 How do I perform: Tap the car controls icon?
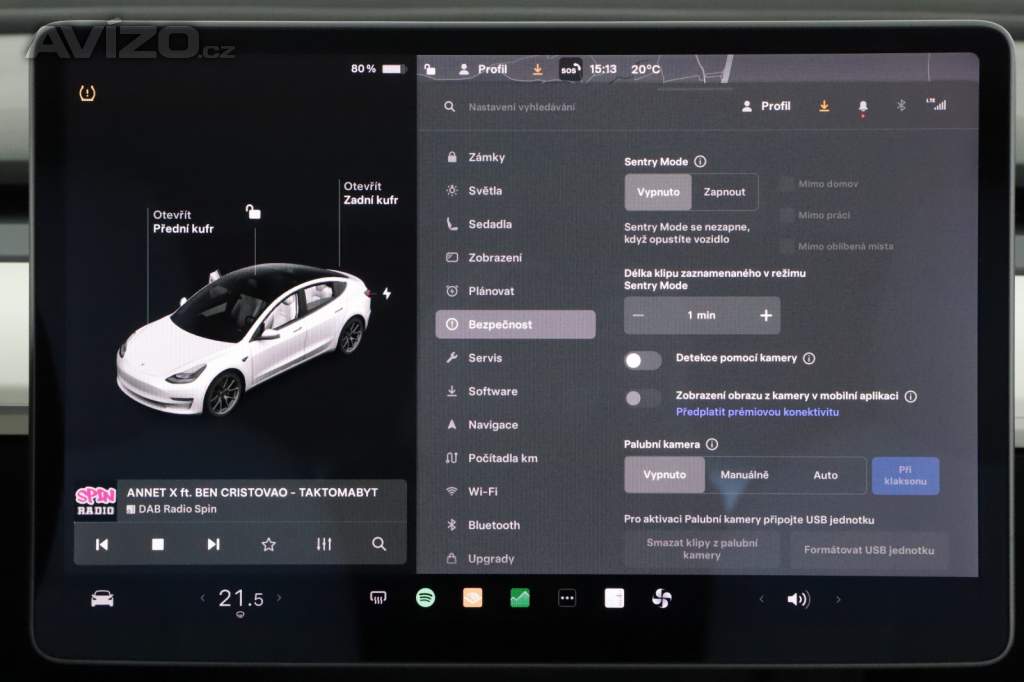pyautogui.click(x=102, y=598)
